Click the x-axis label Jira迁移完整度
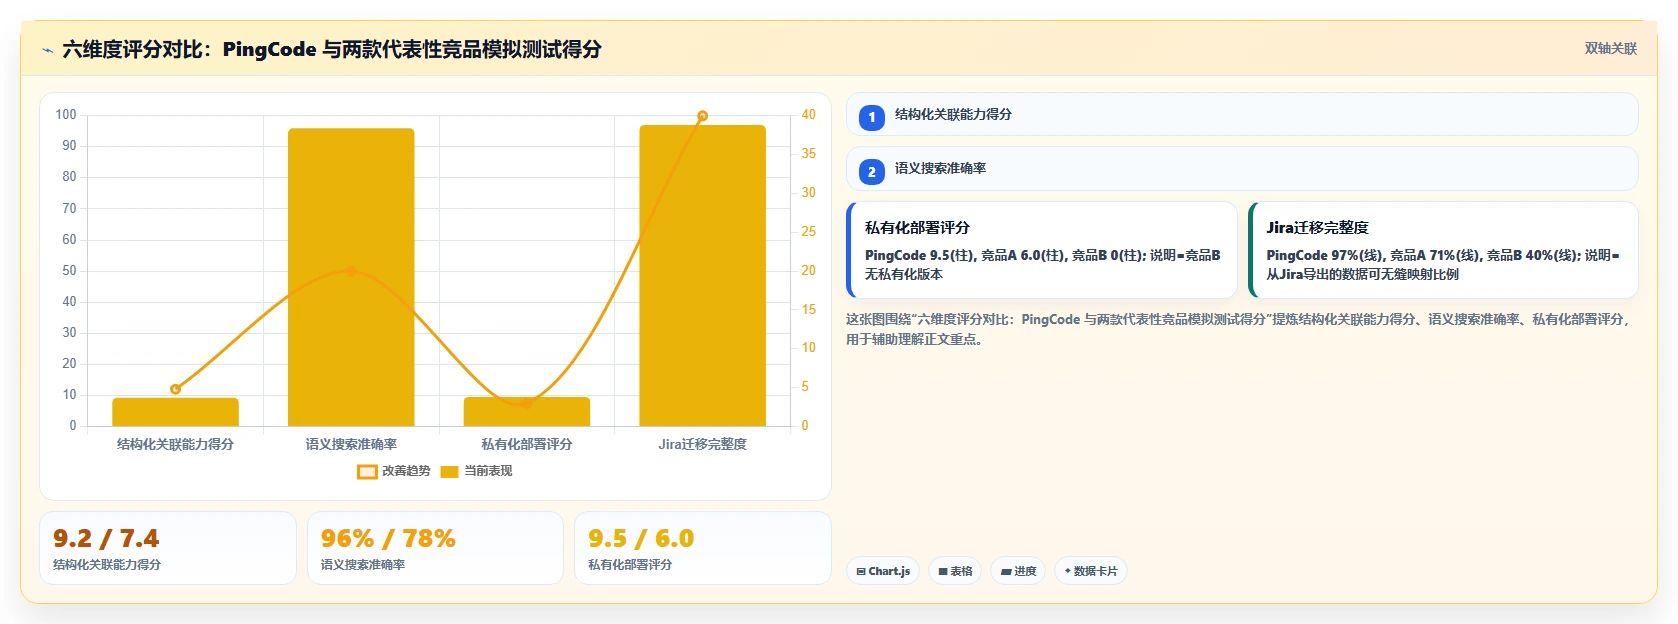Image resolution: width=1678 pixels, height=624 pixels. pos(702,444)
